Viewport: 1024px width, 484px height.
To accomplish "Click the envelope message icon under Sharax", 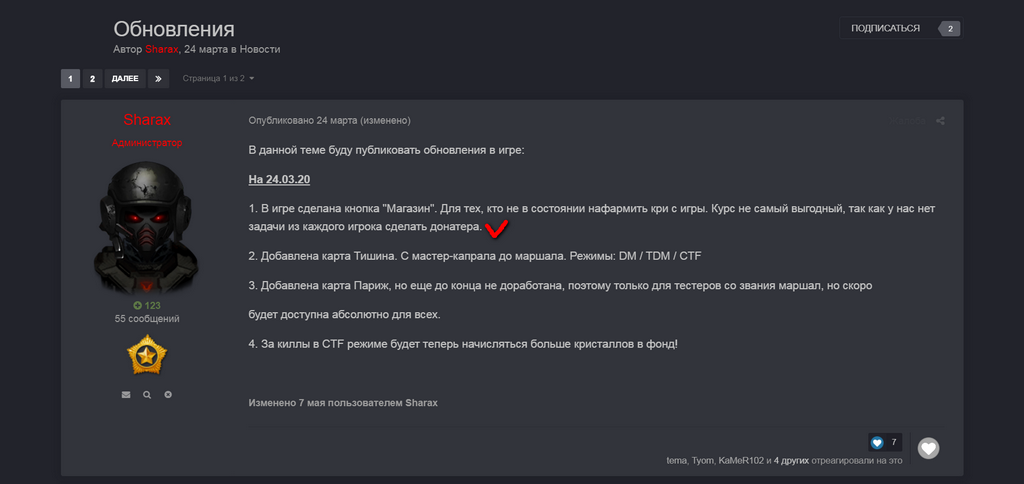I will pyautogui.click(x=126, y=395).
